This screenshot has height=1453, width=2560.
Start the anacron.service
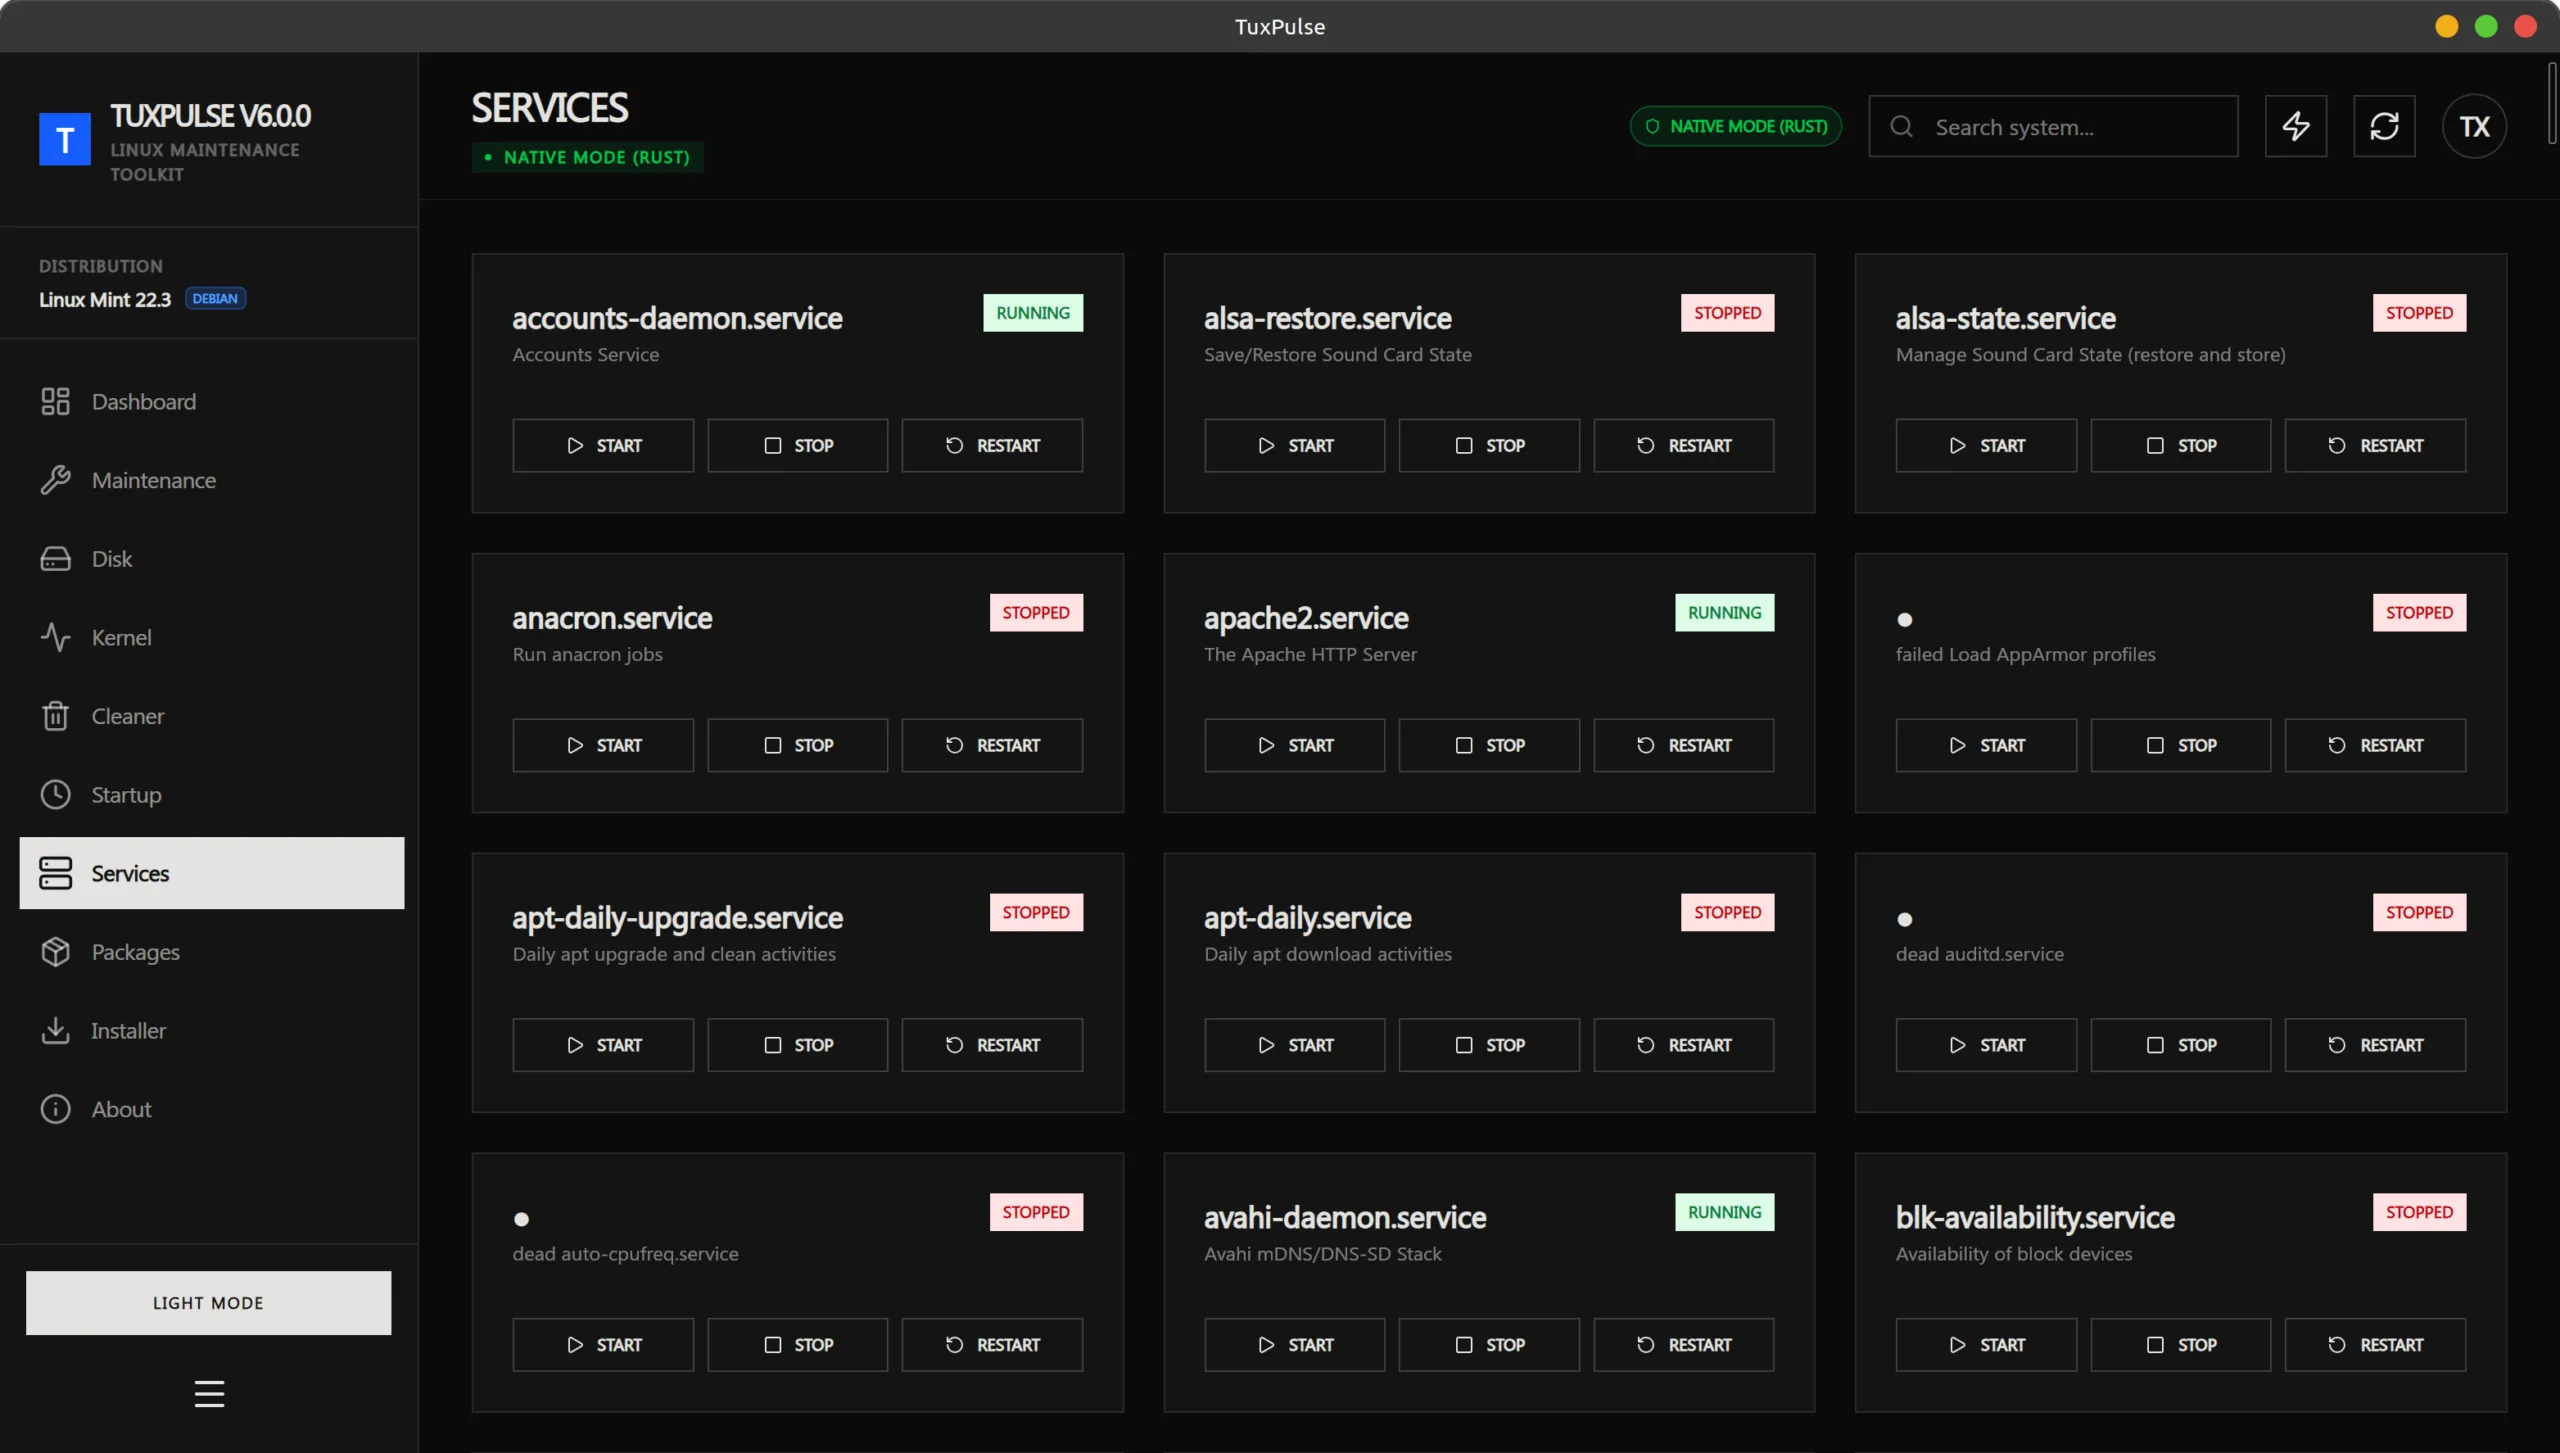(603, 745)
